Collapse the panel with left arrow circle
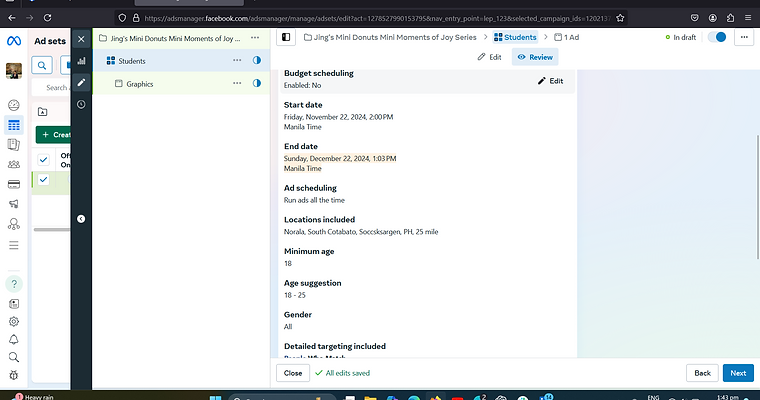Image resolution: width=760 pixels, height=400 pixels. coord(81,219)
